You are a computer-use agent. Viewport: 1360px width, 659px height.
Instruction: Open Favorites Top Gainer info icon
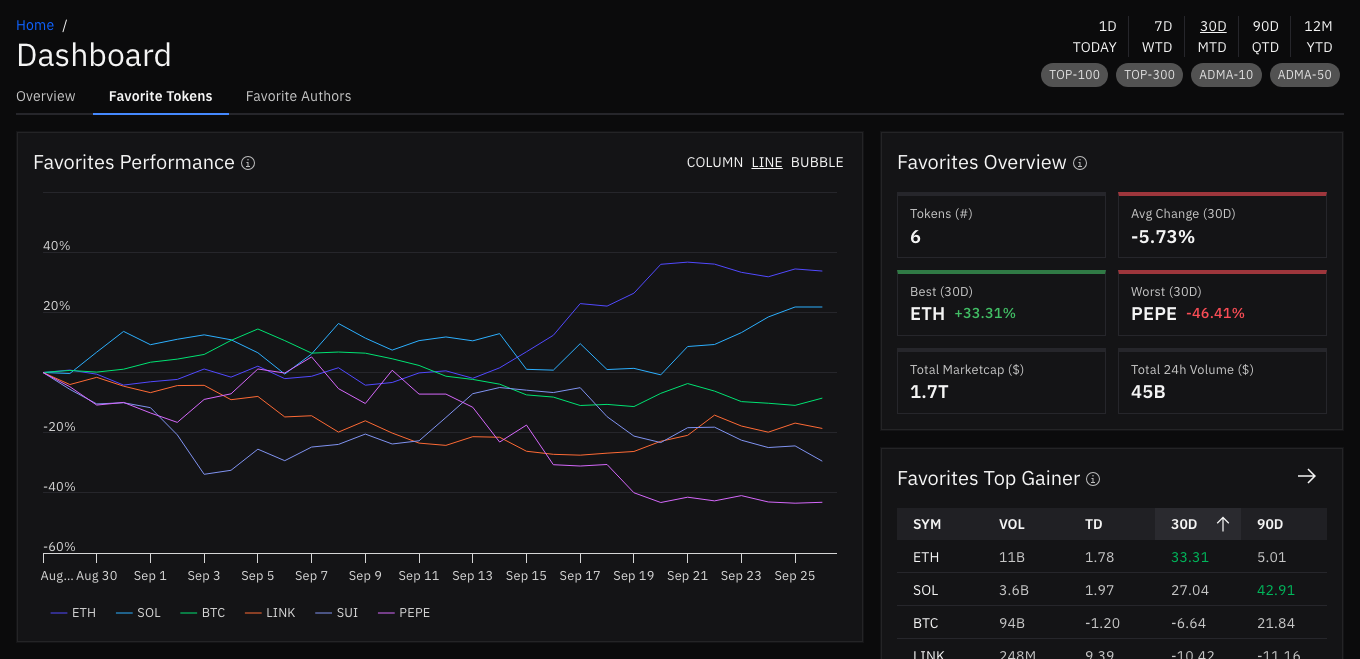tap(1093, 479)
